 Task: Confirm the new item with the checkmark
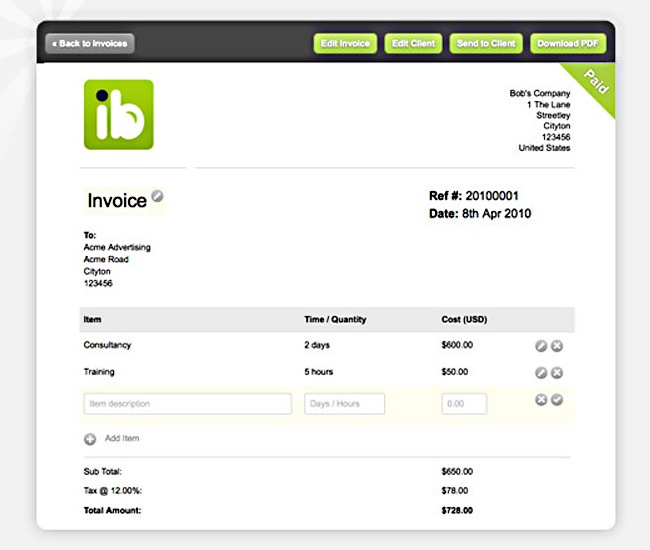(x=557, y=400)
